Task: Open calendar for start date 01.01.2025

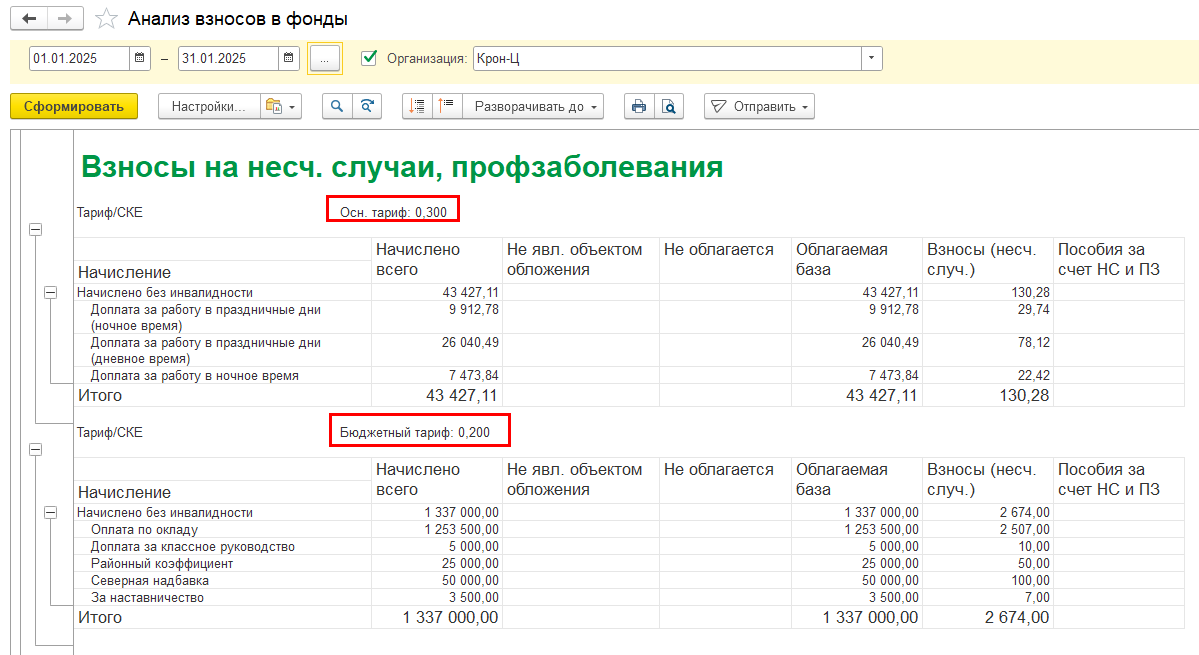Action: (140, 59)
